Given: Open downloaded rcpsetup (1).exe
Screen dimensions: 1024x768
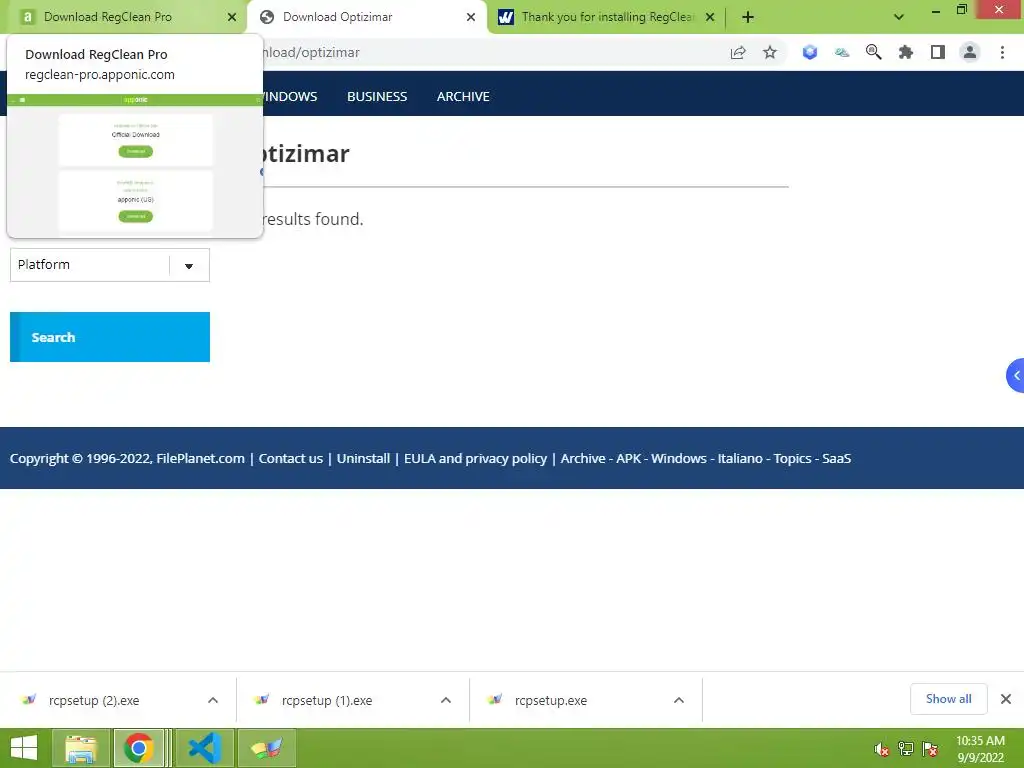Looking at the screenshot, I should [x=327, y=700].
